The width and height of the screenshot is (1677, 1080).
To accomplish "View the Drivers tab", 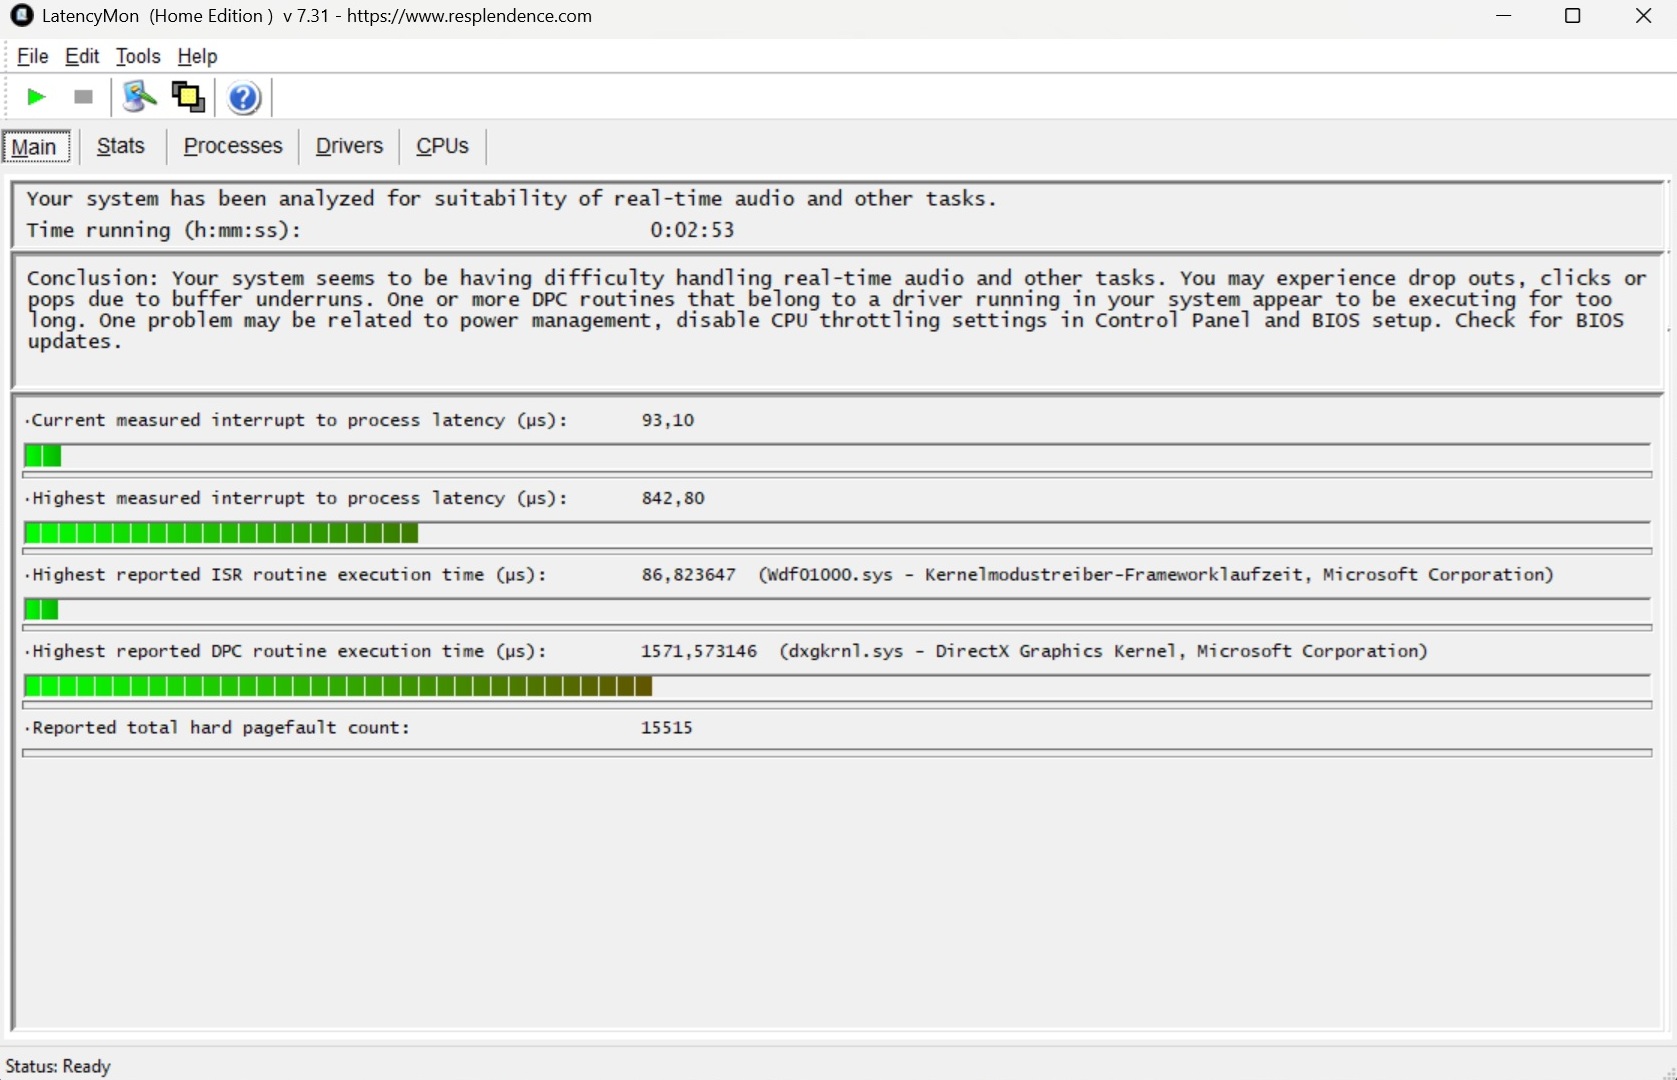I will [349, 146].
